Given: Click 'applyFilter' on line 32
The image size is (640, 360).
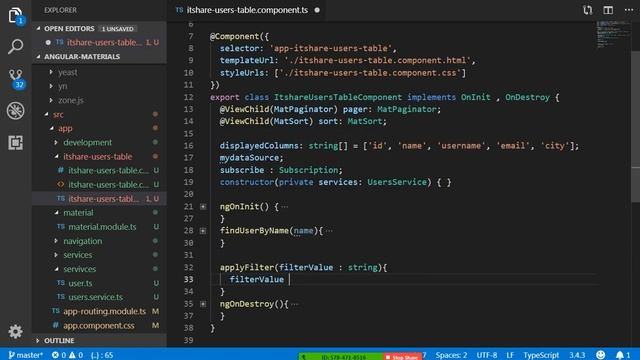Looking at the screenshot, I should (x=247, y=267).
